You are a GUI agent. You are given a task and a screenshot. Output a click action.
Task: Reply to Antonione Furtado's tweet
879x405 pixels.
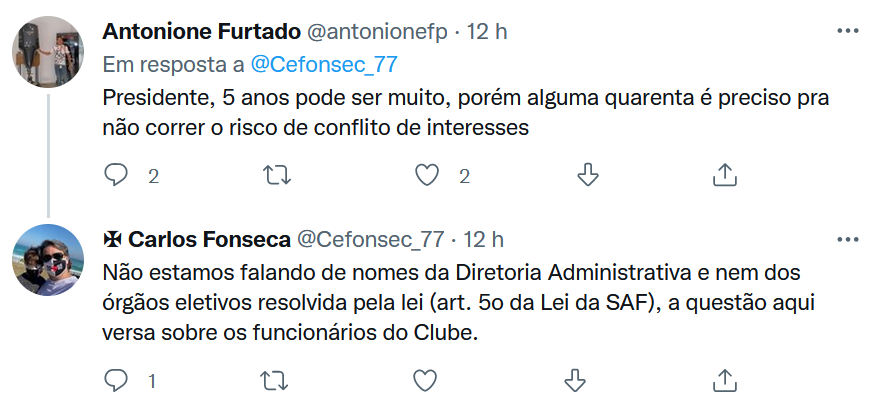point(118,175)
